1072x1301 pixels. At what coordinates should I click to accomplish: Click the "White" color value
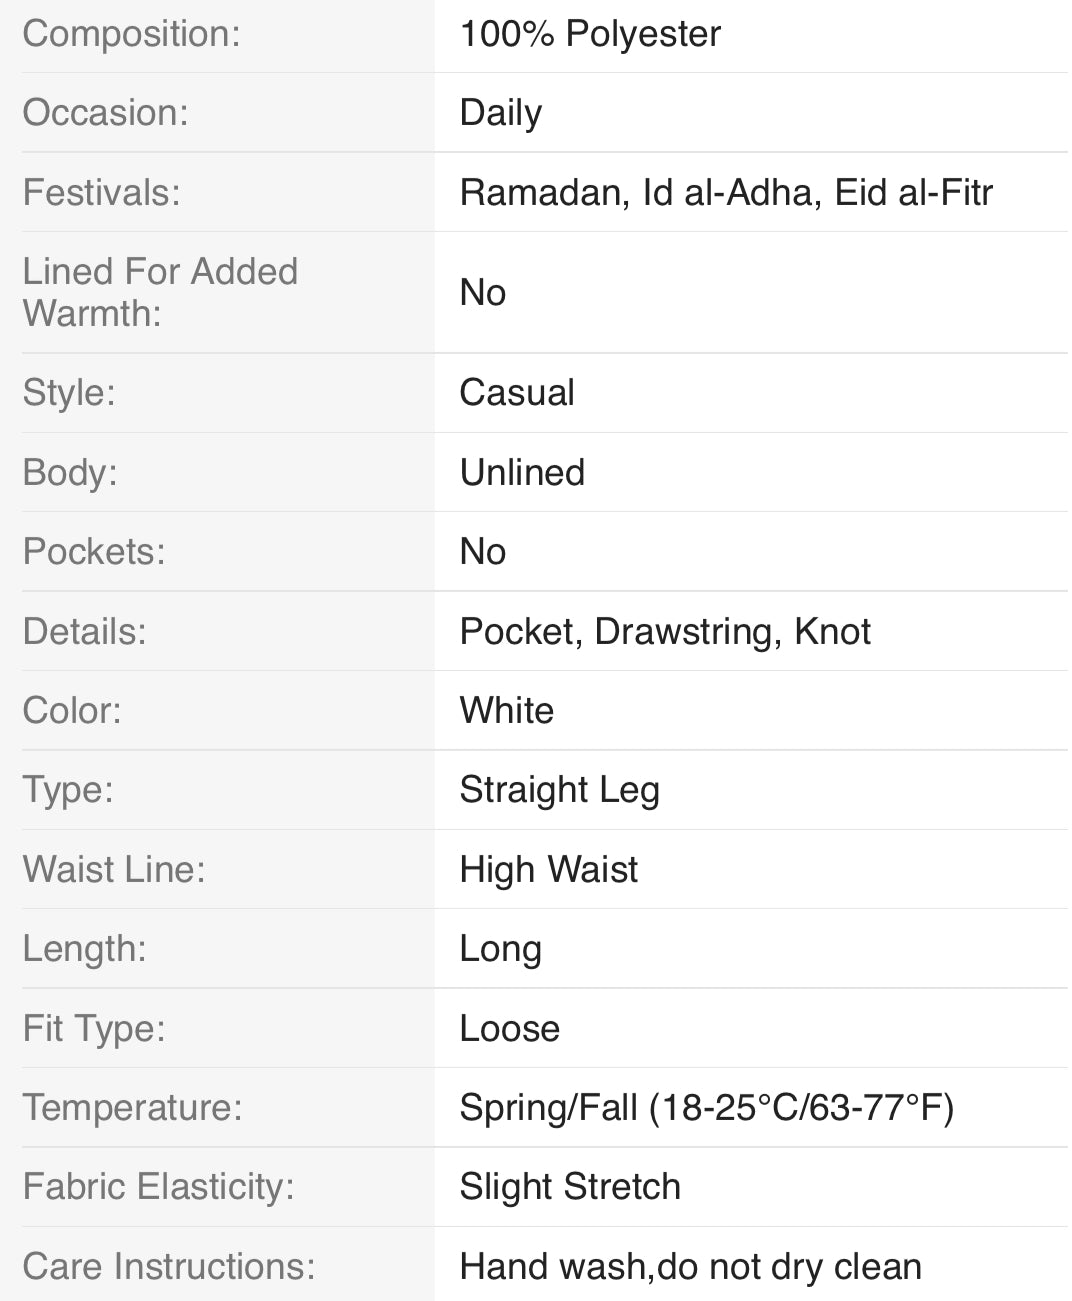(506, 710)
